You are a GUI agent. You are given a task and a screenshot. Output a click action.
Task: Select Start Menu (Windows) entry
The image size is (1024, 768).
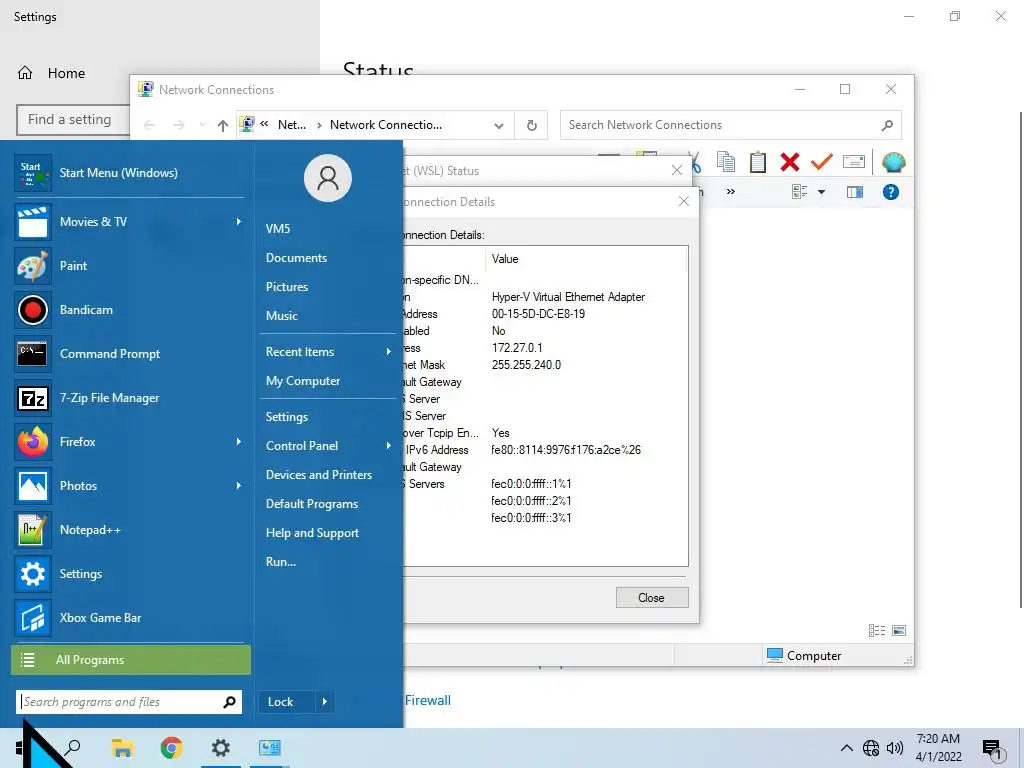129,172
